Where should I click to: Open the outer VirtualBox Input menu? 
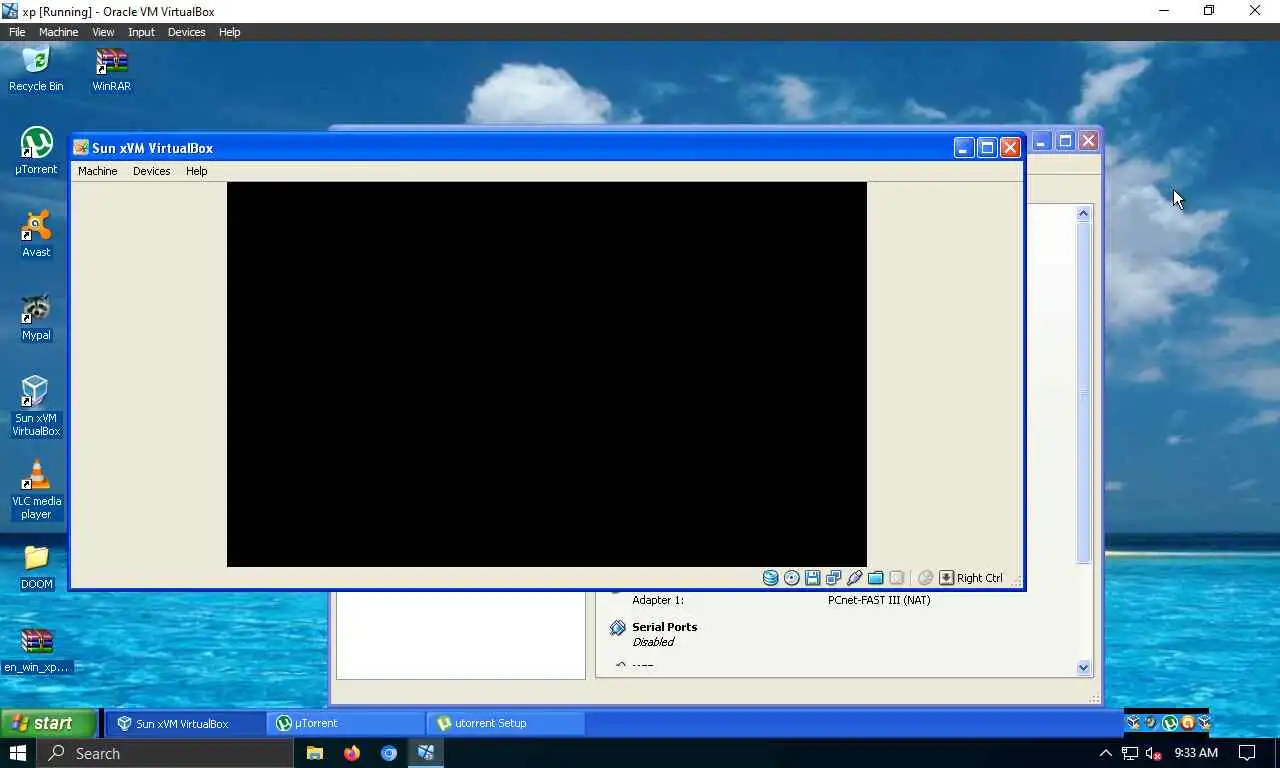coord(141,32)
